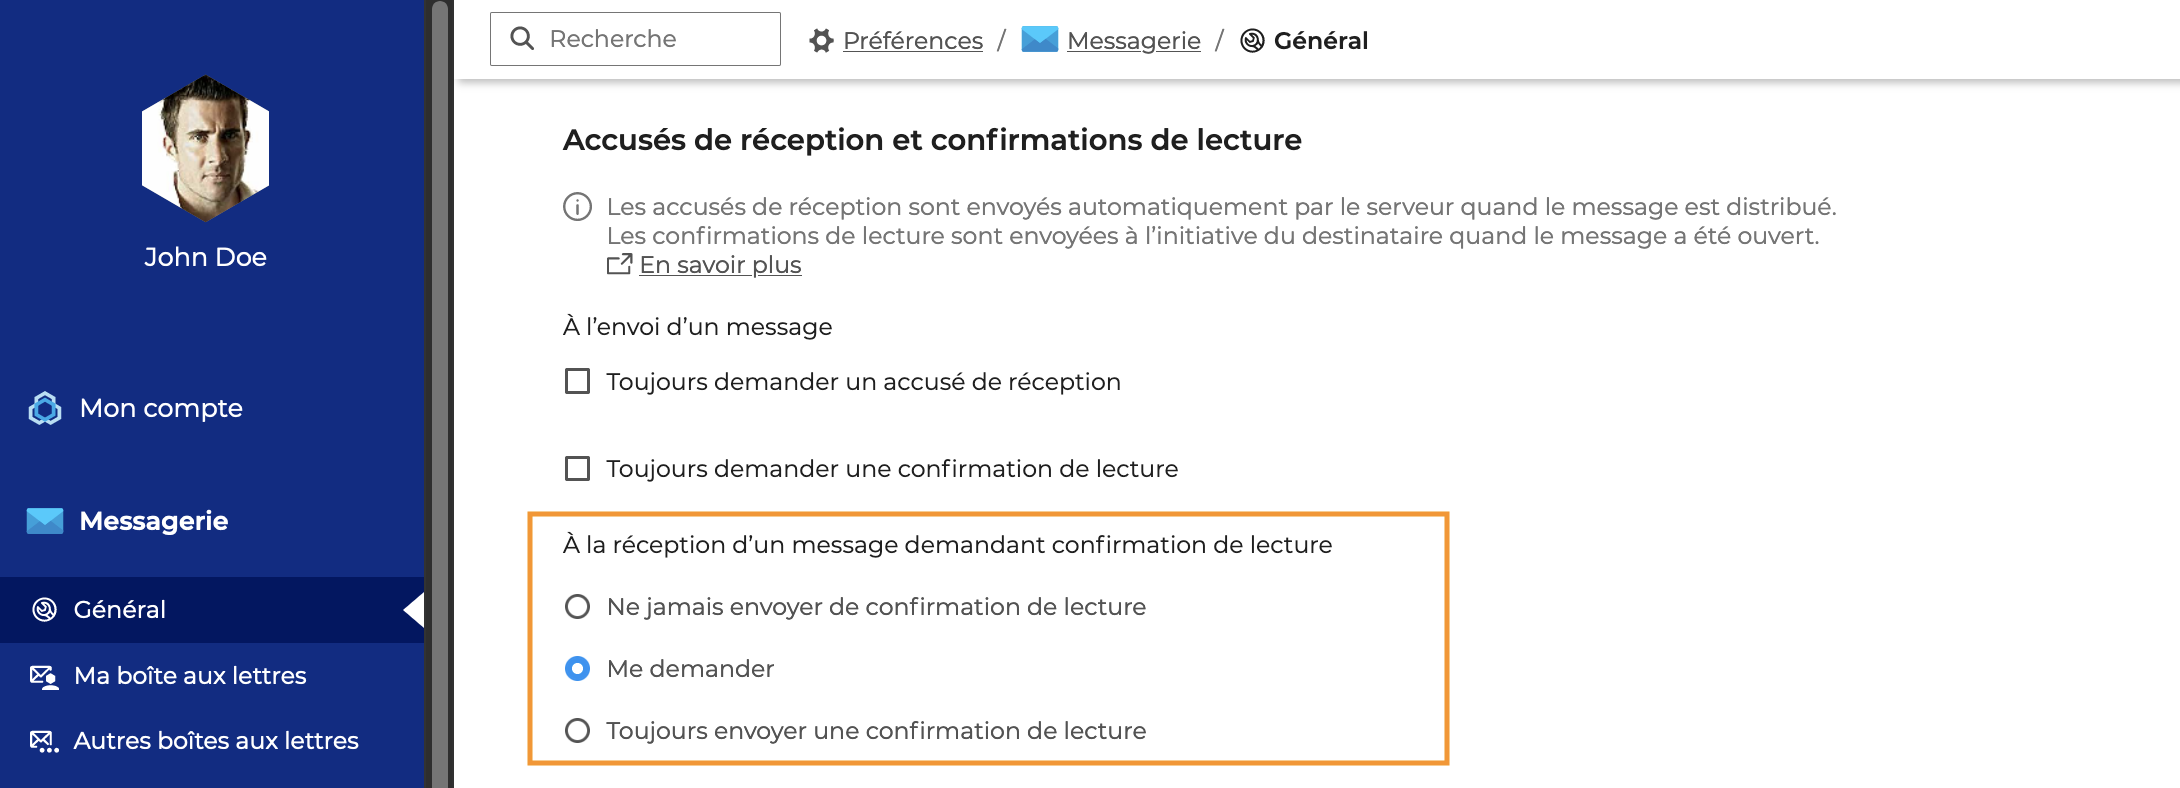This screenshot has height=788, width=2180.
Task: Go to Préférences breadcrumb link
Action: click(912, 41)
